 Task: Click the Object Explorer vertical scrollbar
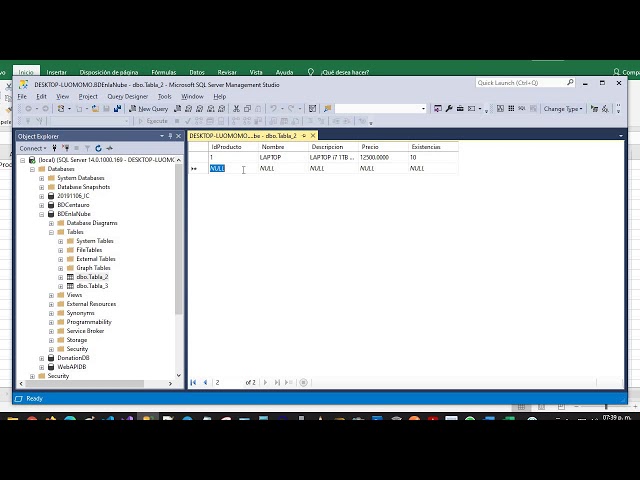tap(179, 239)
